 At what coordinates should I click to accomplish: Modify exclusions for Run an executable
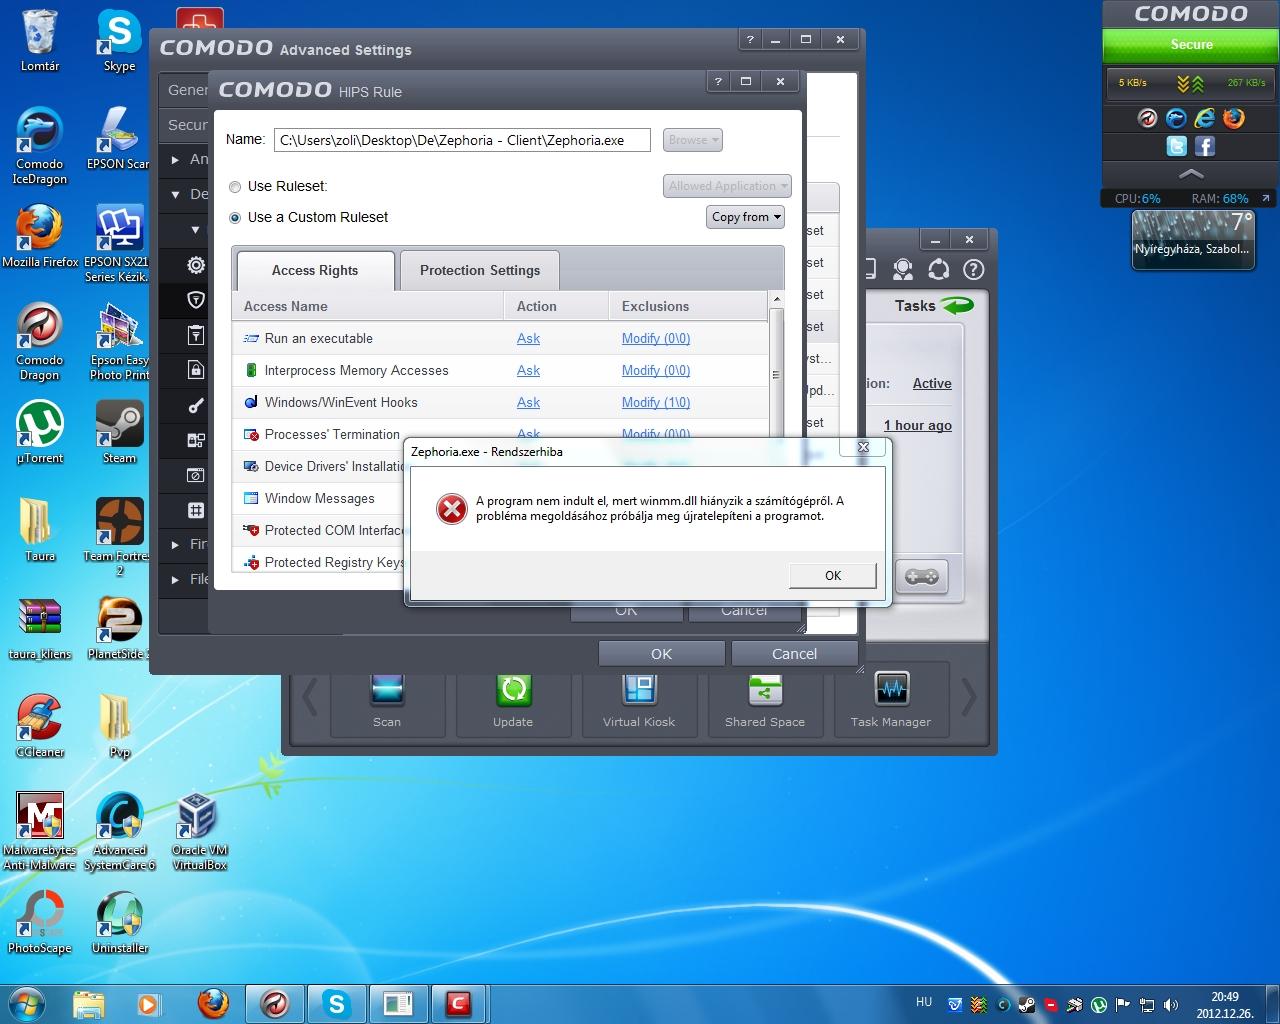click(x=656, y=338)
